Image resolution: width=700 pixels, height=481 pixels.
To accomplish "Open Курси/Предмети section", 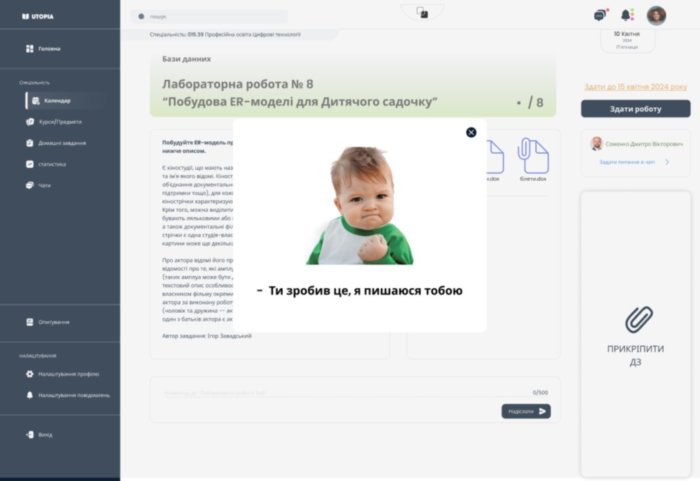I will click(x=58, y=122).
